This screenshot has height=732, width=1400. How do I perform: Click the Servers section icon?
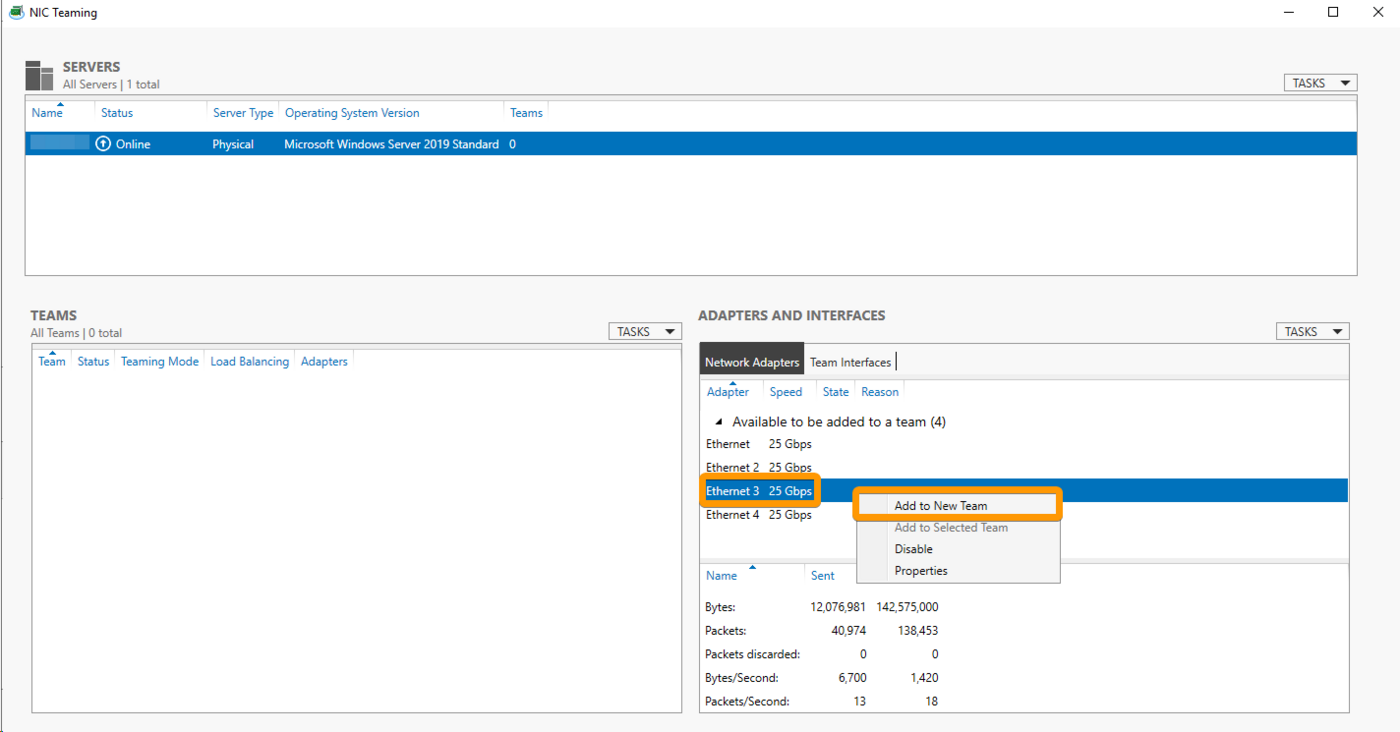click(40, 75)
